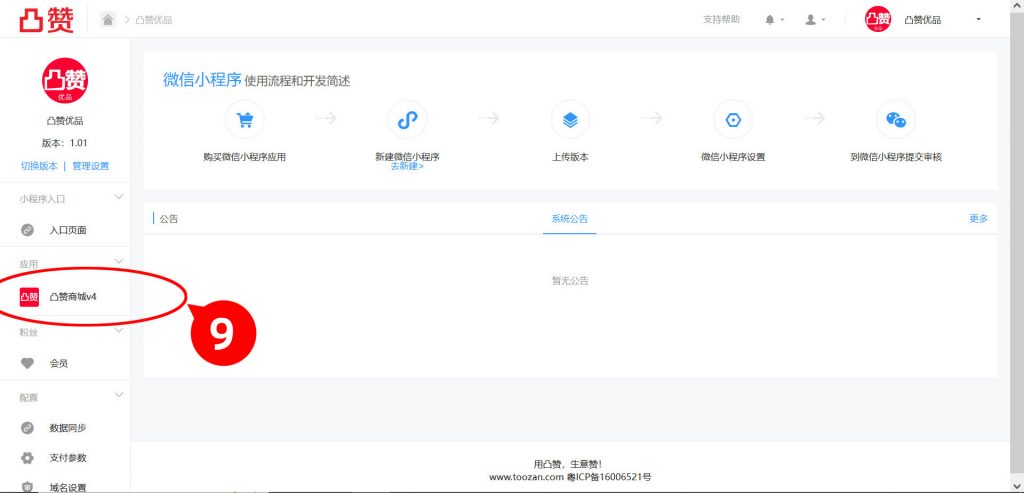Screen dimensions: 1024x493
Task: Open 管理设置 link
Action: (91, 166)
